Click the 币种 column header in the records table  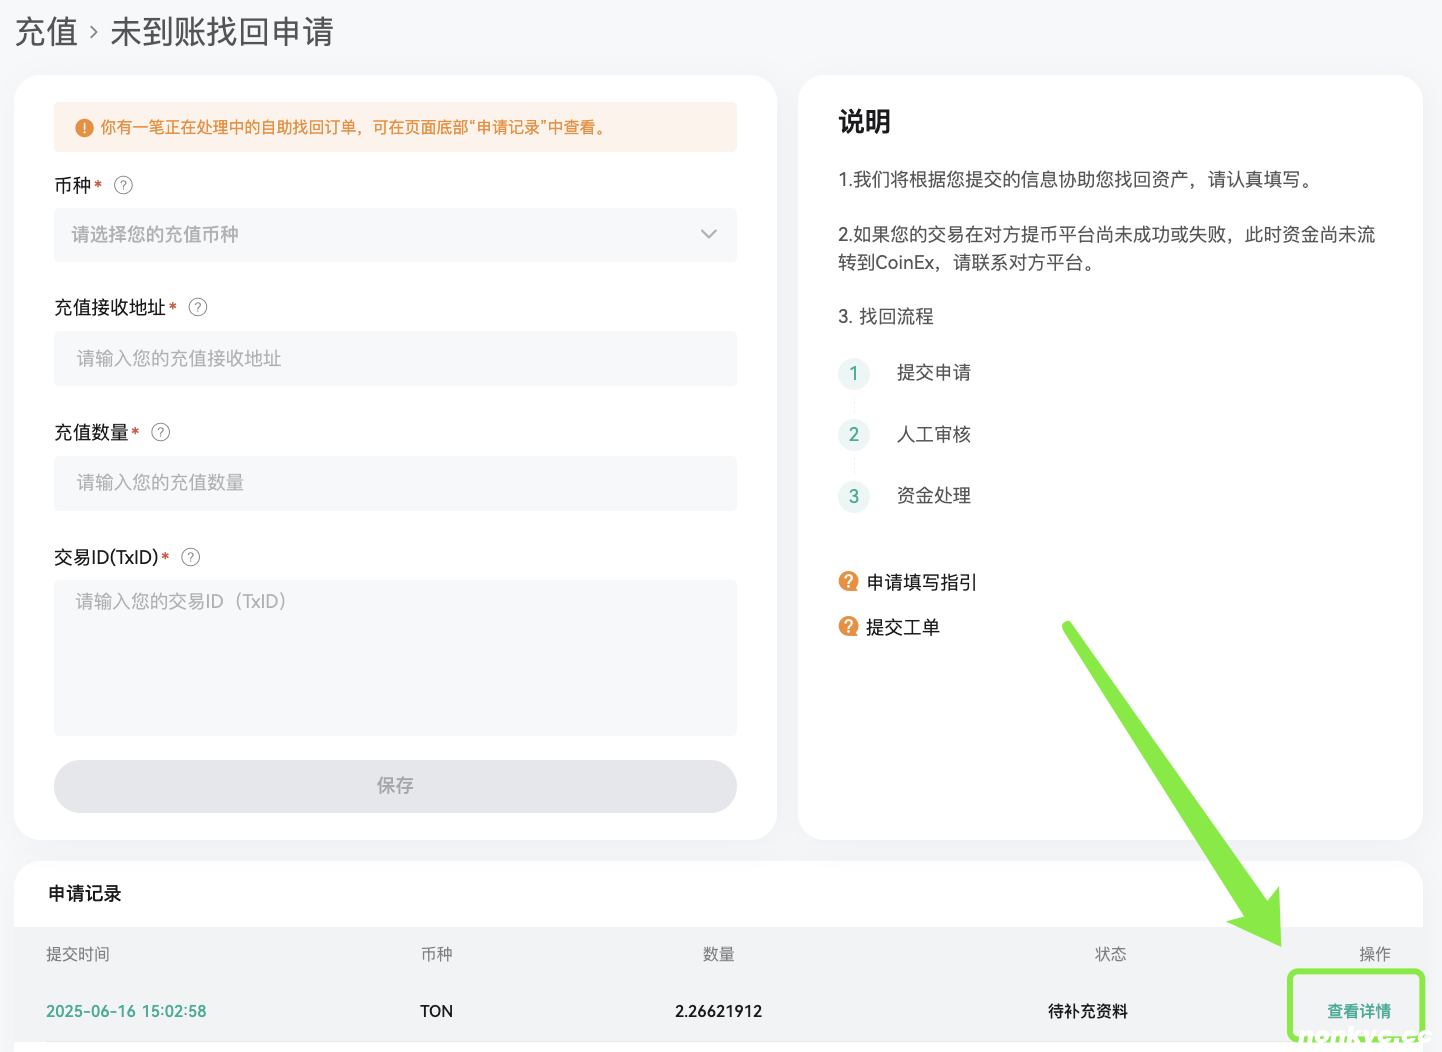(x=436, y=954)
